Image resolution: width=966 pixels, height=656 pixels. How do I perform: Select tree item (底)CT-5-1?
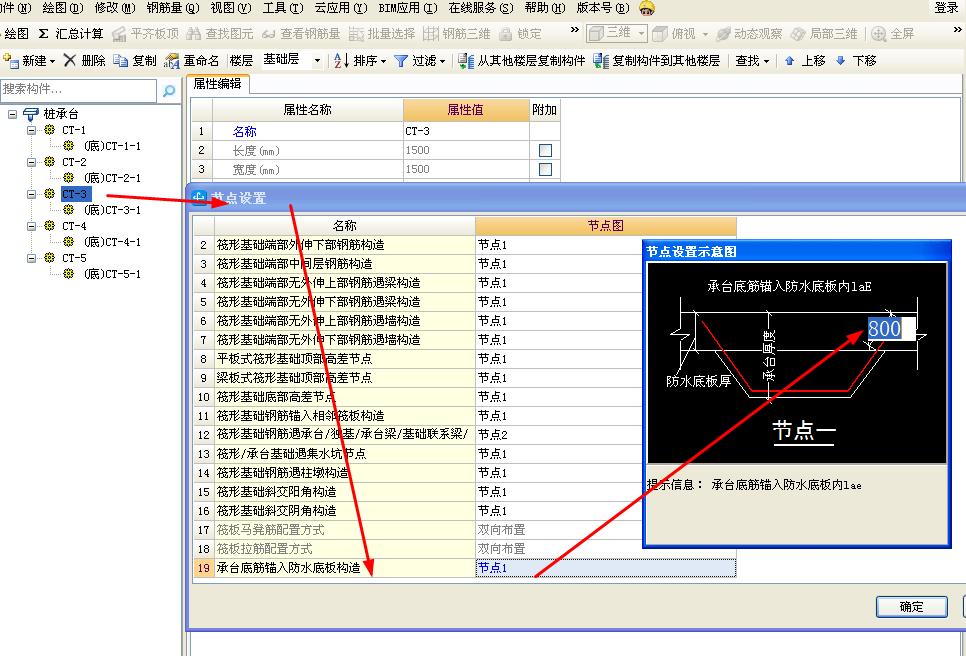click(x=112, y=274)
